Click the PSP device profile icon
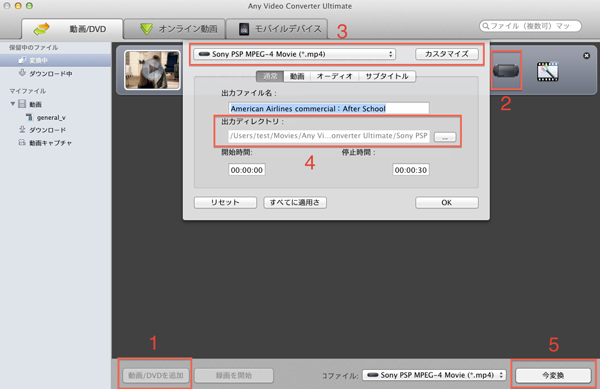Viewport: 600px width, 389px height. point(506,70)
